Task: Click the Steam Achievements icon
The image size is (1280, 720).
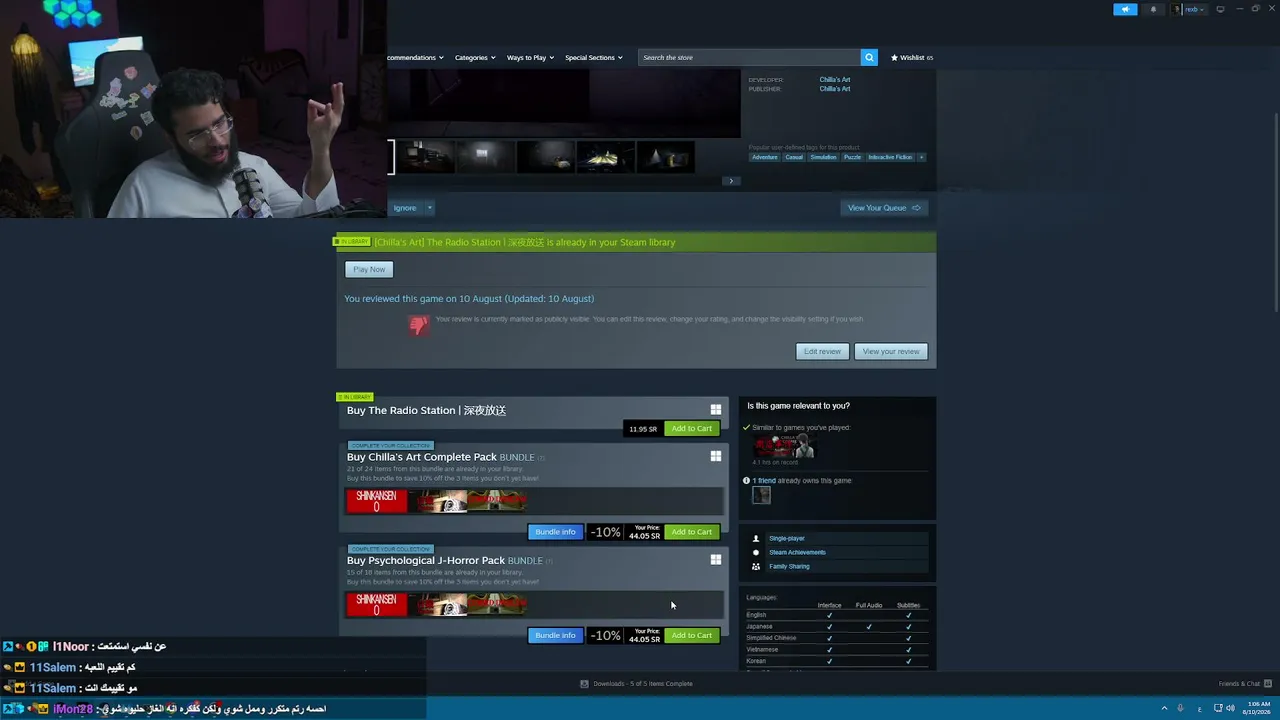Action: point(756,552)
